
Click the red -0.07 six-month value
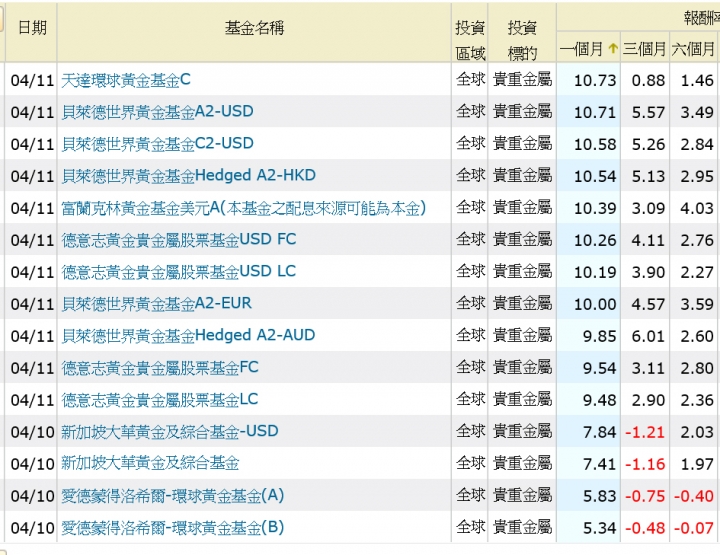694,528
